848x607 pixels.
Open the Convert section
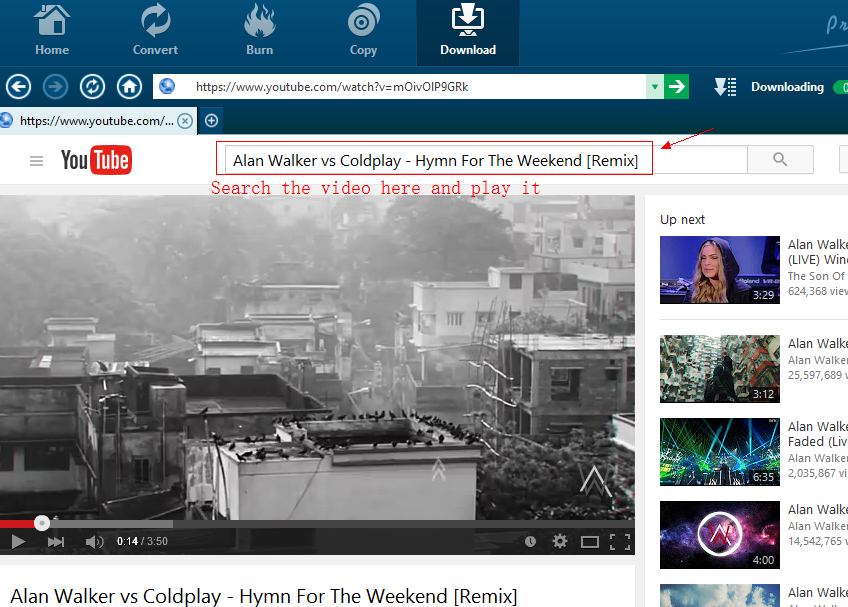tap(155, 31)
